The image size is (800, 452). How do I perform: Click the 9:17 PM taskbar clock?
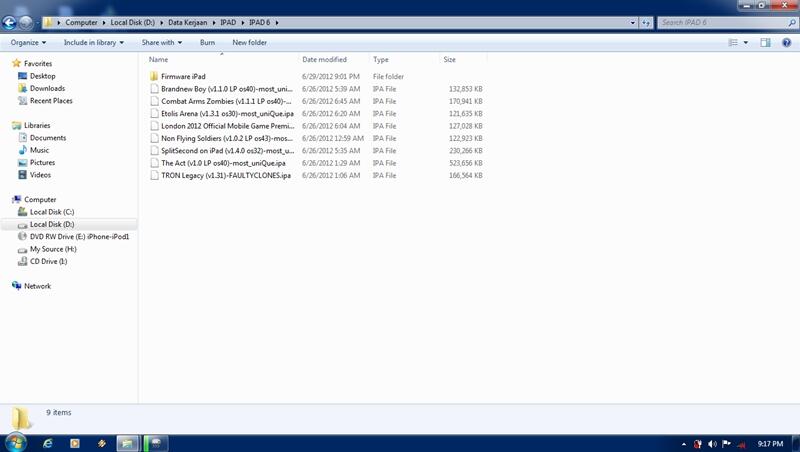tap(770, 444)
